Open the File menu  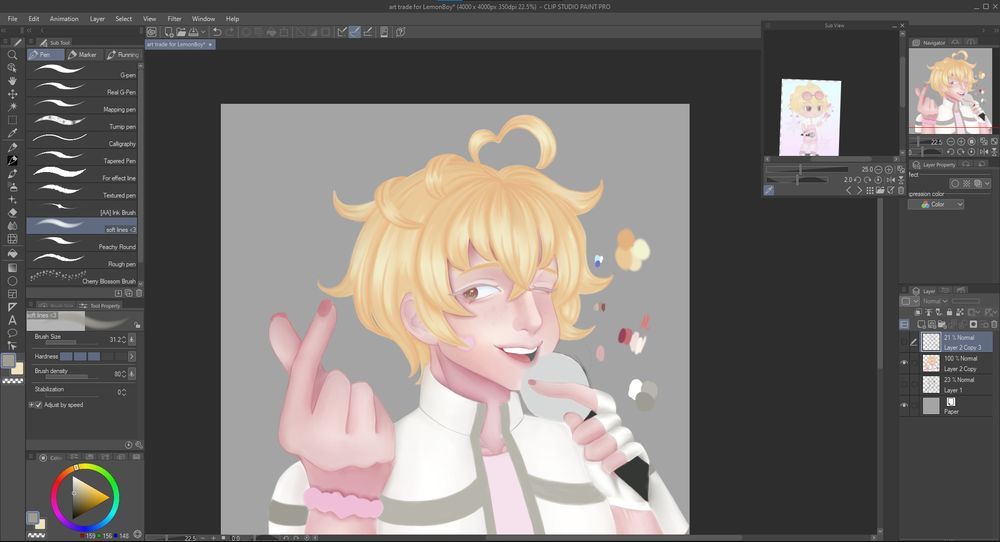[x=12, y=18]
